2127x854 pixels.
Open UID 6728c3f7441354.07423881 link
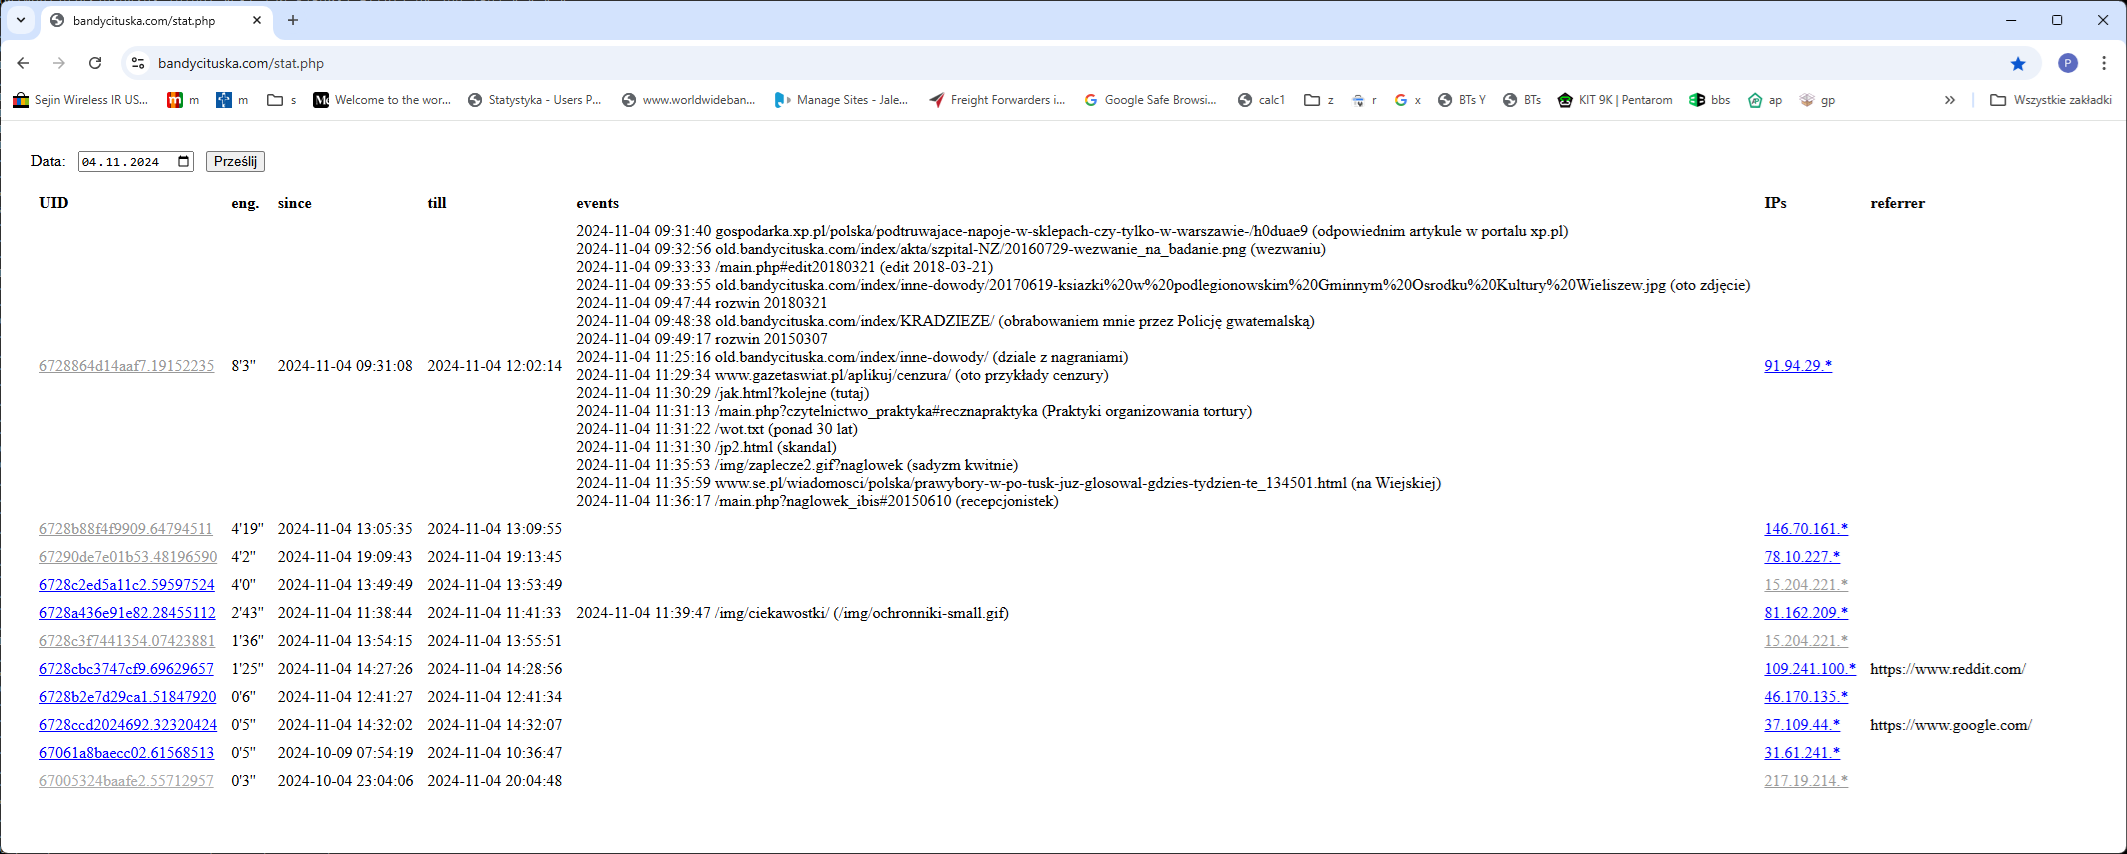click(127, 641)
